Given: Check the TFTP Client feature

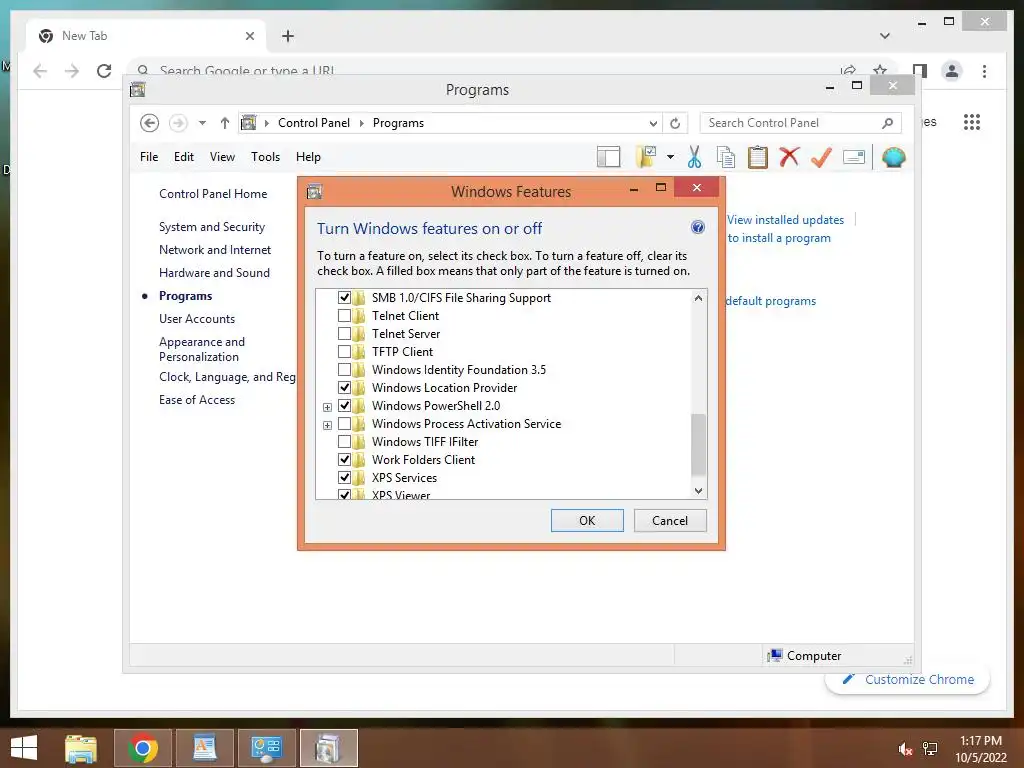Looking at the screenshot, I should (344, 352).
